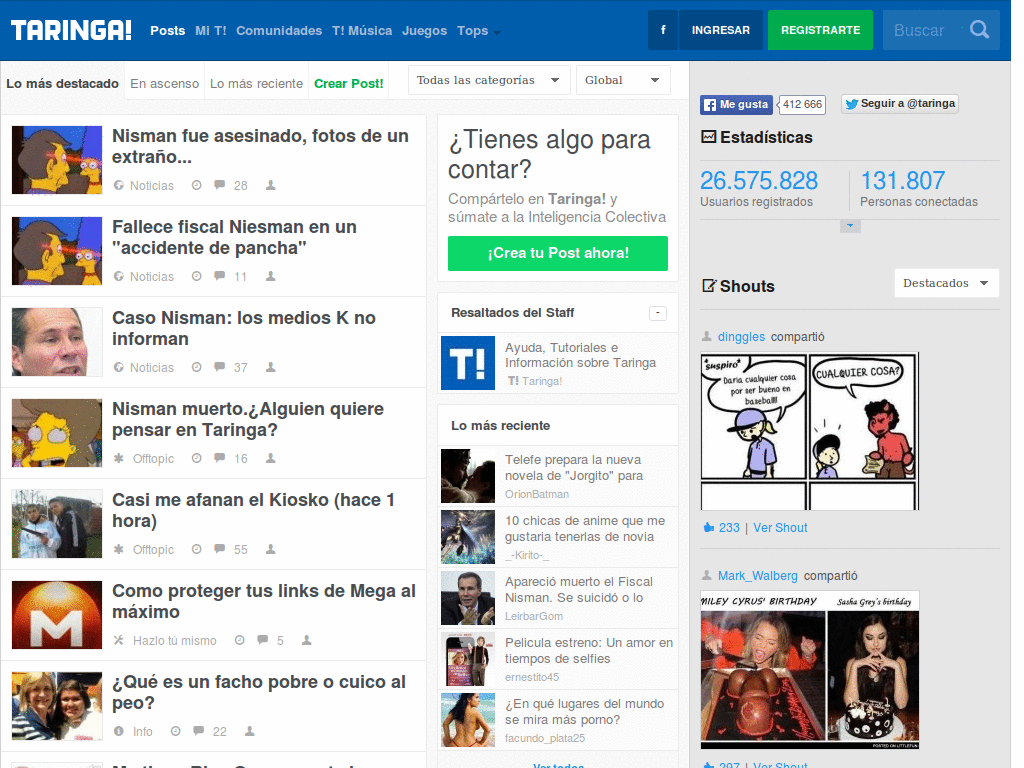
Task: Click comment icon on Caso Nisman post
Action: click(219, 367)
